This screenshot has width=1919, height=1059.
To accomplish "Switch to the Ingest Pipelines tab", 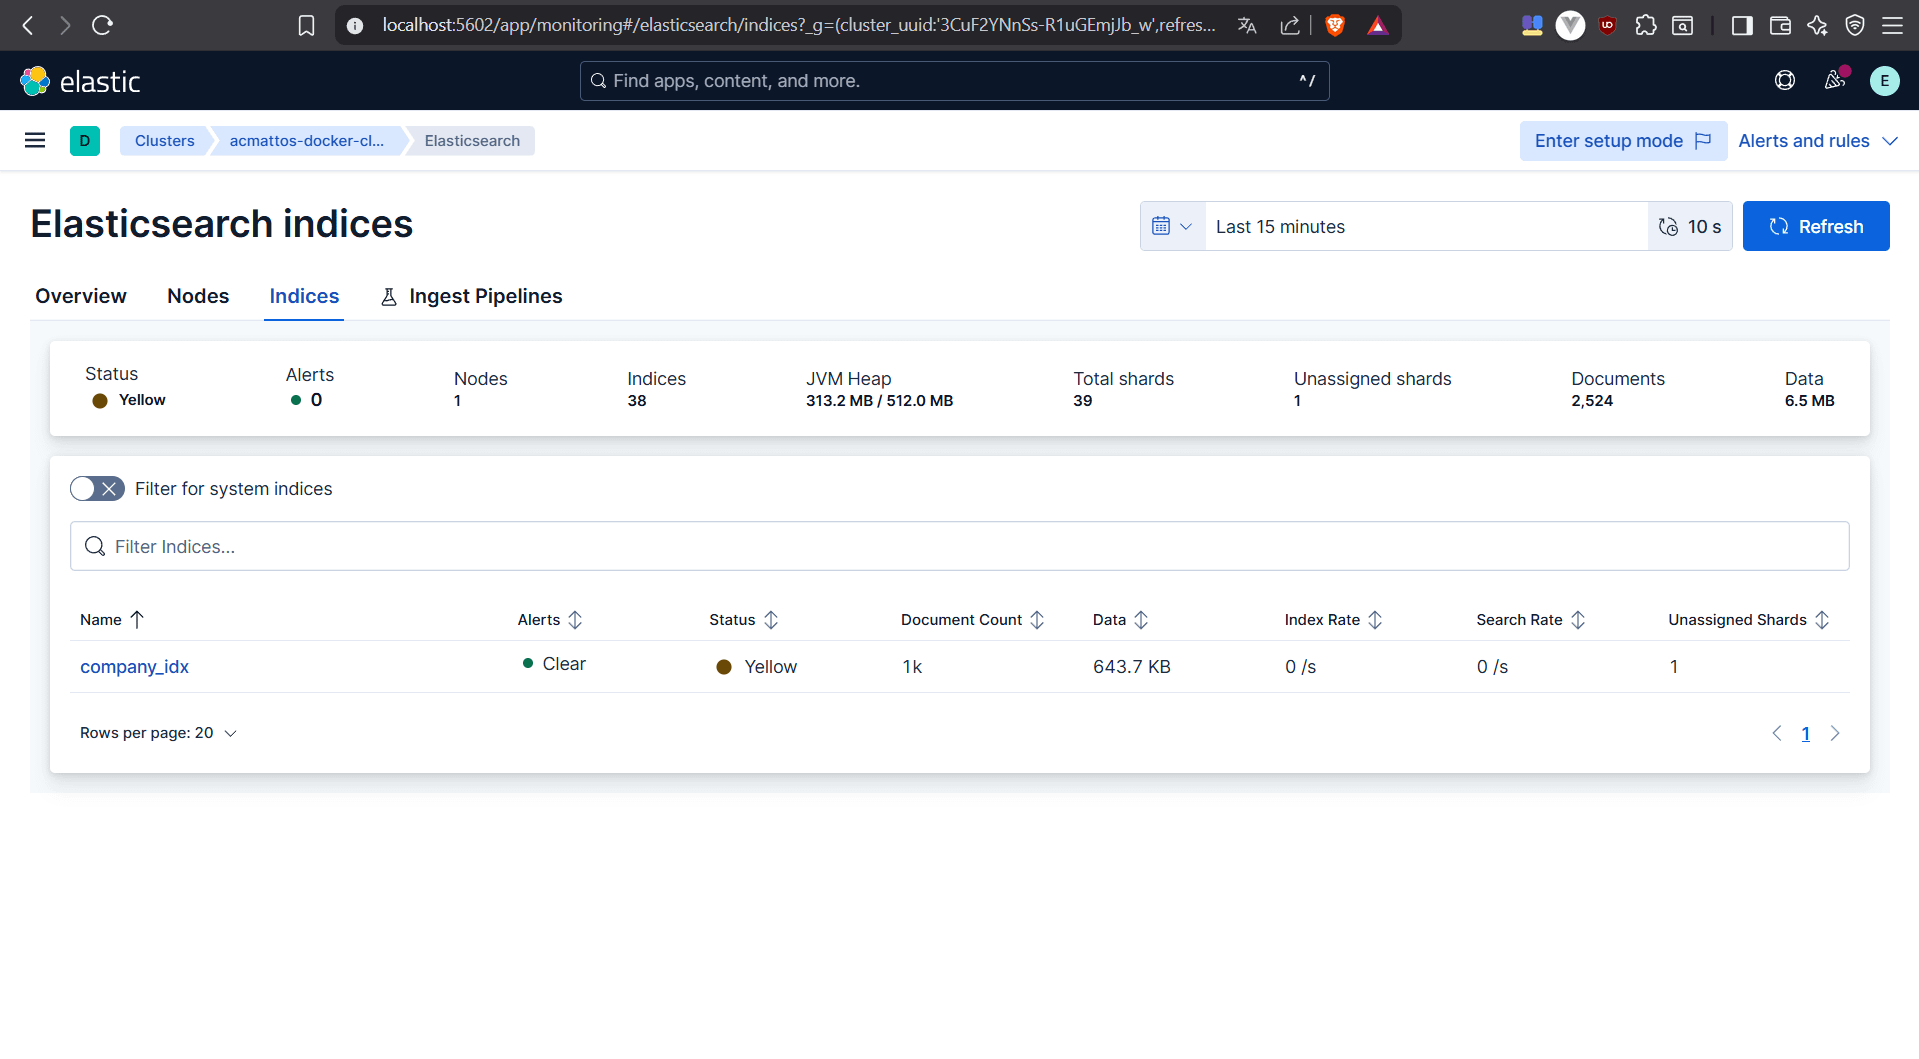I will pos(472,296).
